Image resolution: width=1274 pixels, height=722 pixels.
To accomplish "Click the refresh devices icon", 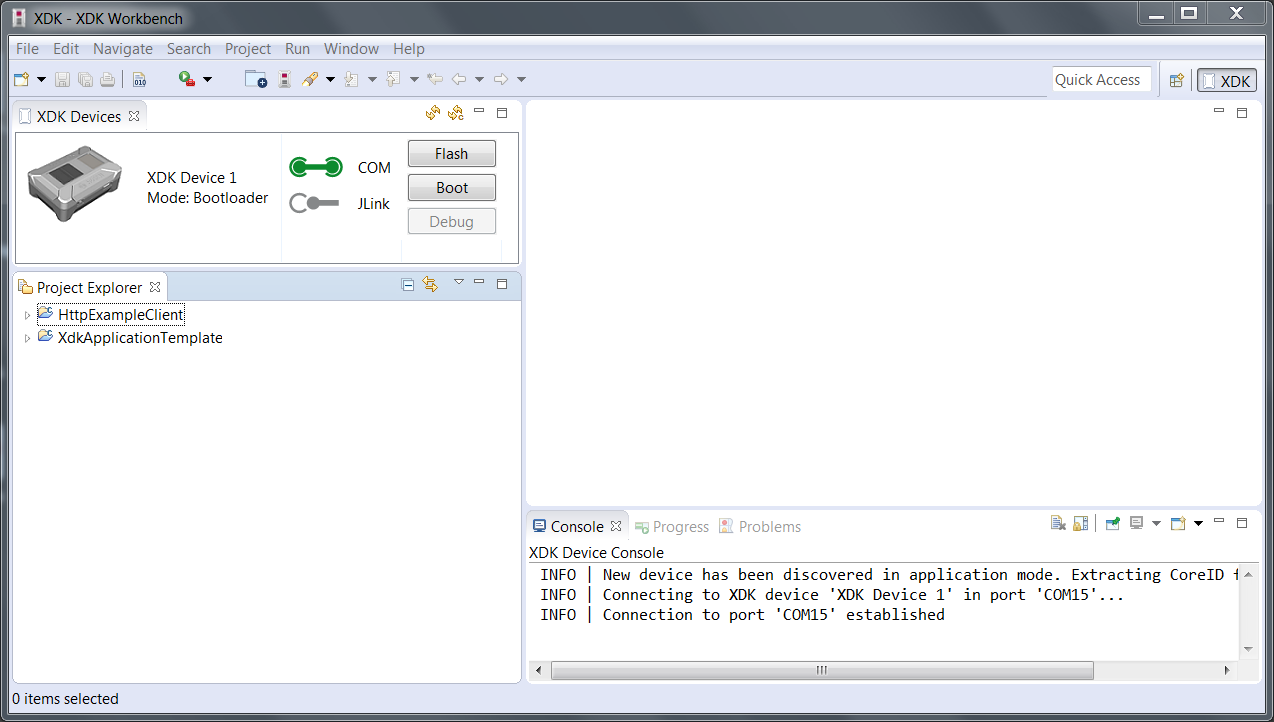I will pyautogui.click(x=433, y=113).
